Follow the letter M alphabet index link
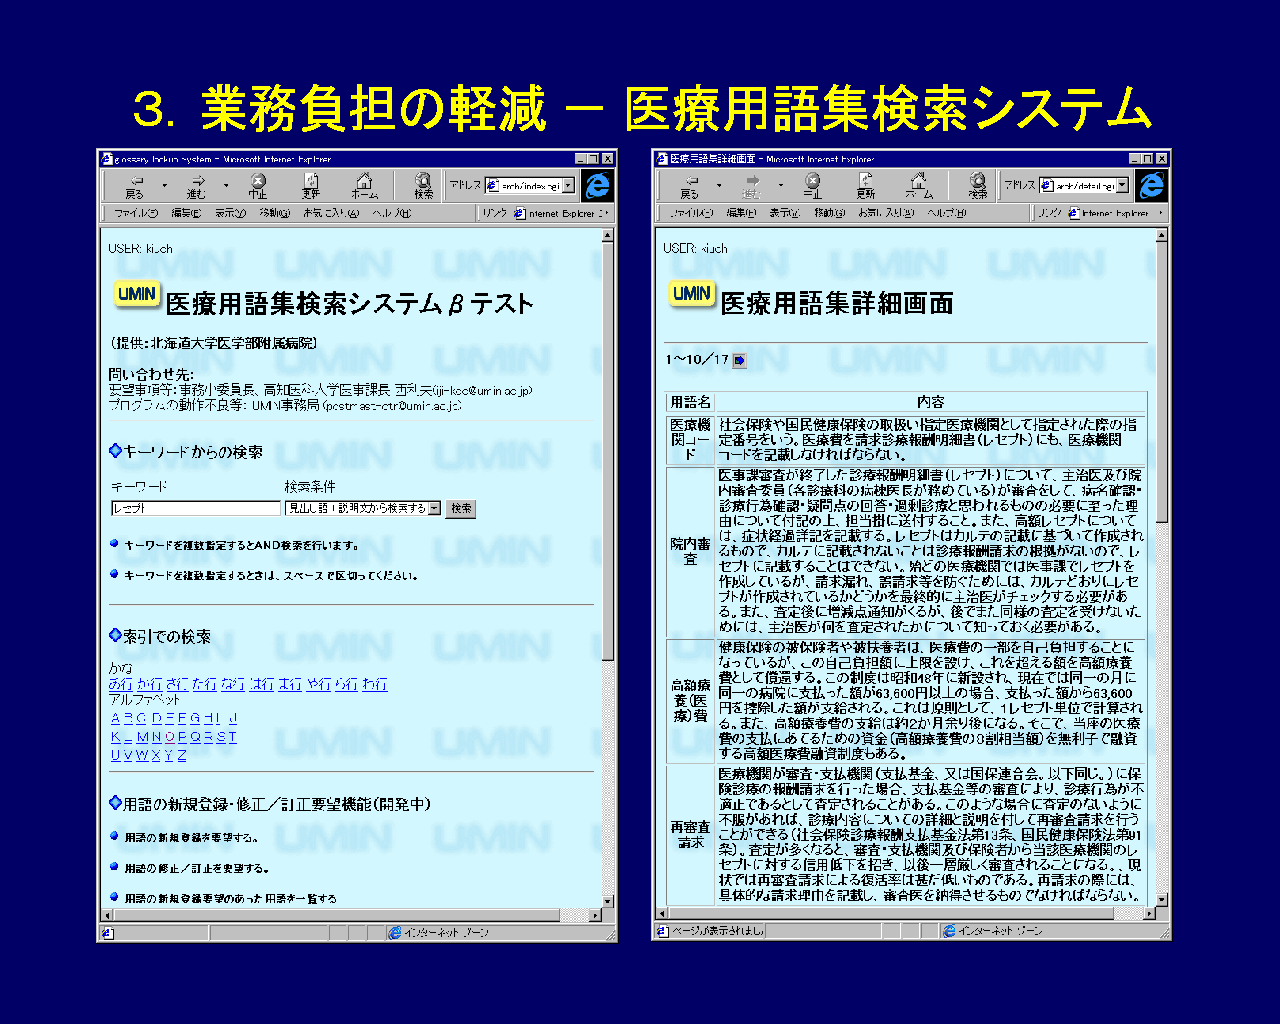1280x1024 pixels. tap(142, 737)
